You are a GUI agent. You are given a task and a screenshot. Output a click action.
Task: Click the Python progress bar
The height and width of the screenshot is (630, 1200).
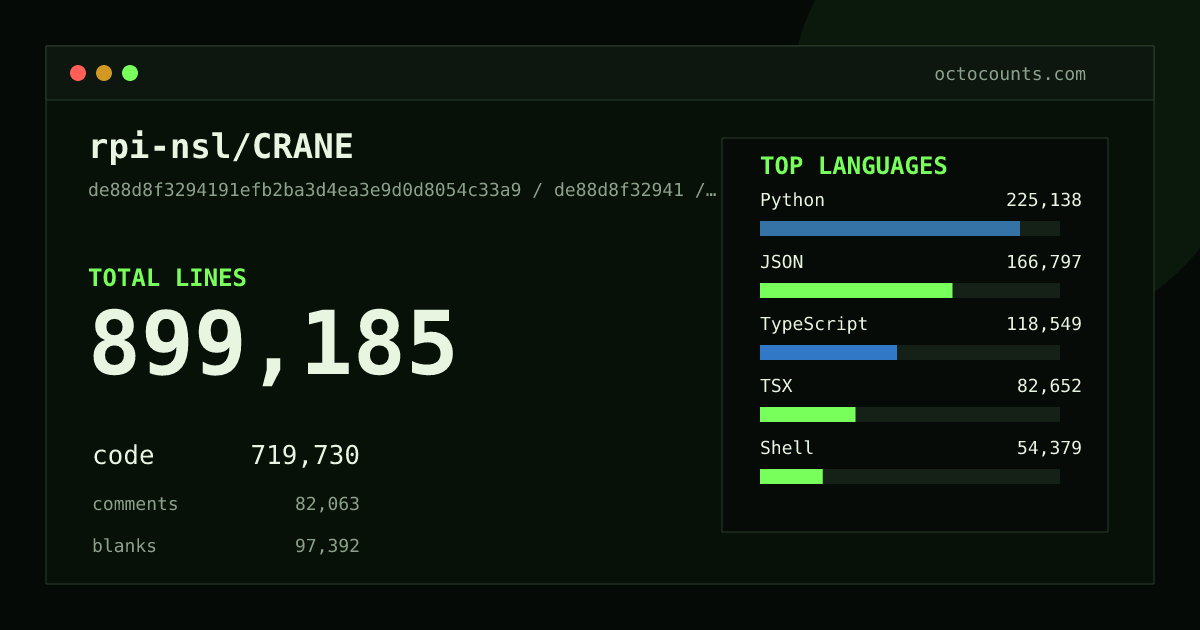coord(910,228)
